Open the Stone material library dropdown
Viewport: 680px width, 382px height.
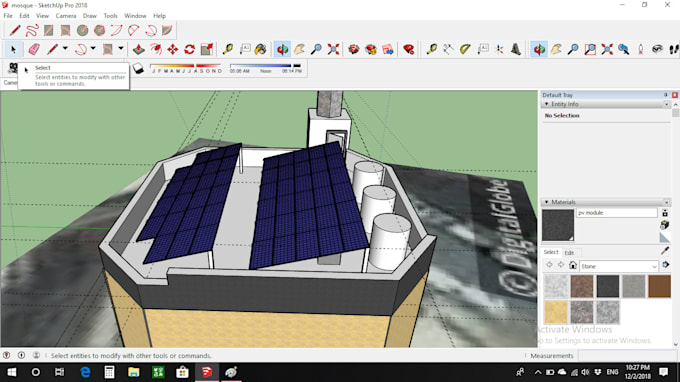619,266
